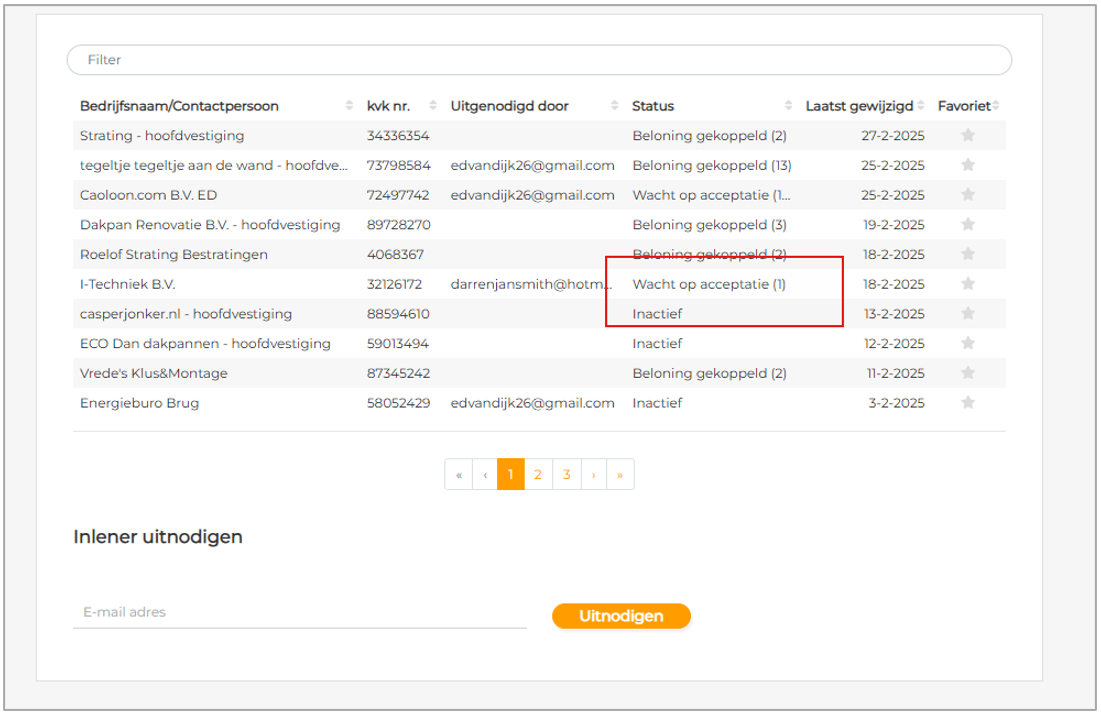Mark Vrede's Klus&Montage as favorite
Image resolution: width=1101 pixels, height=714 pixels.
pyautogui.click(x=967, y=373)
